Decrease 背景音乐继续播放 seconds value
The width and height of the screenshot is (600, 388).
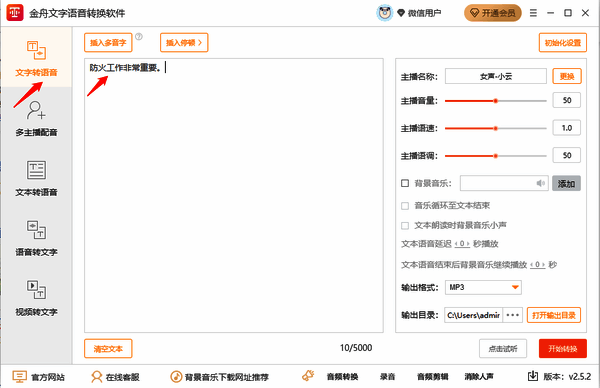click(x=532, y=264)
